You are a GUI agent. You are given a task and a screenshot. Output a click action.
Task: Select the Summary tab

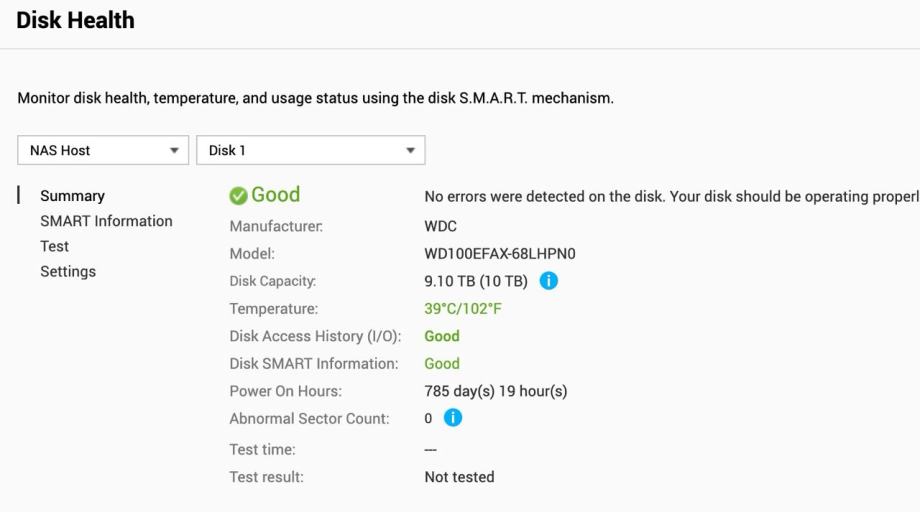click(x=72, y=196)
